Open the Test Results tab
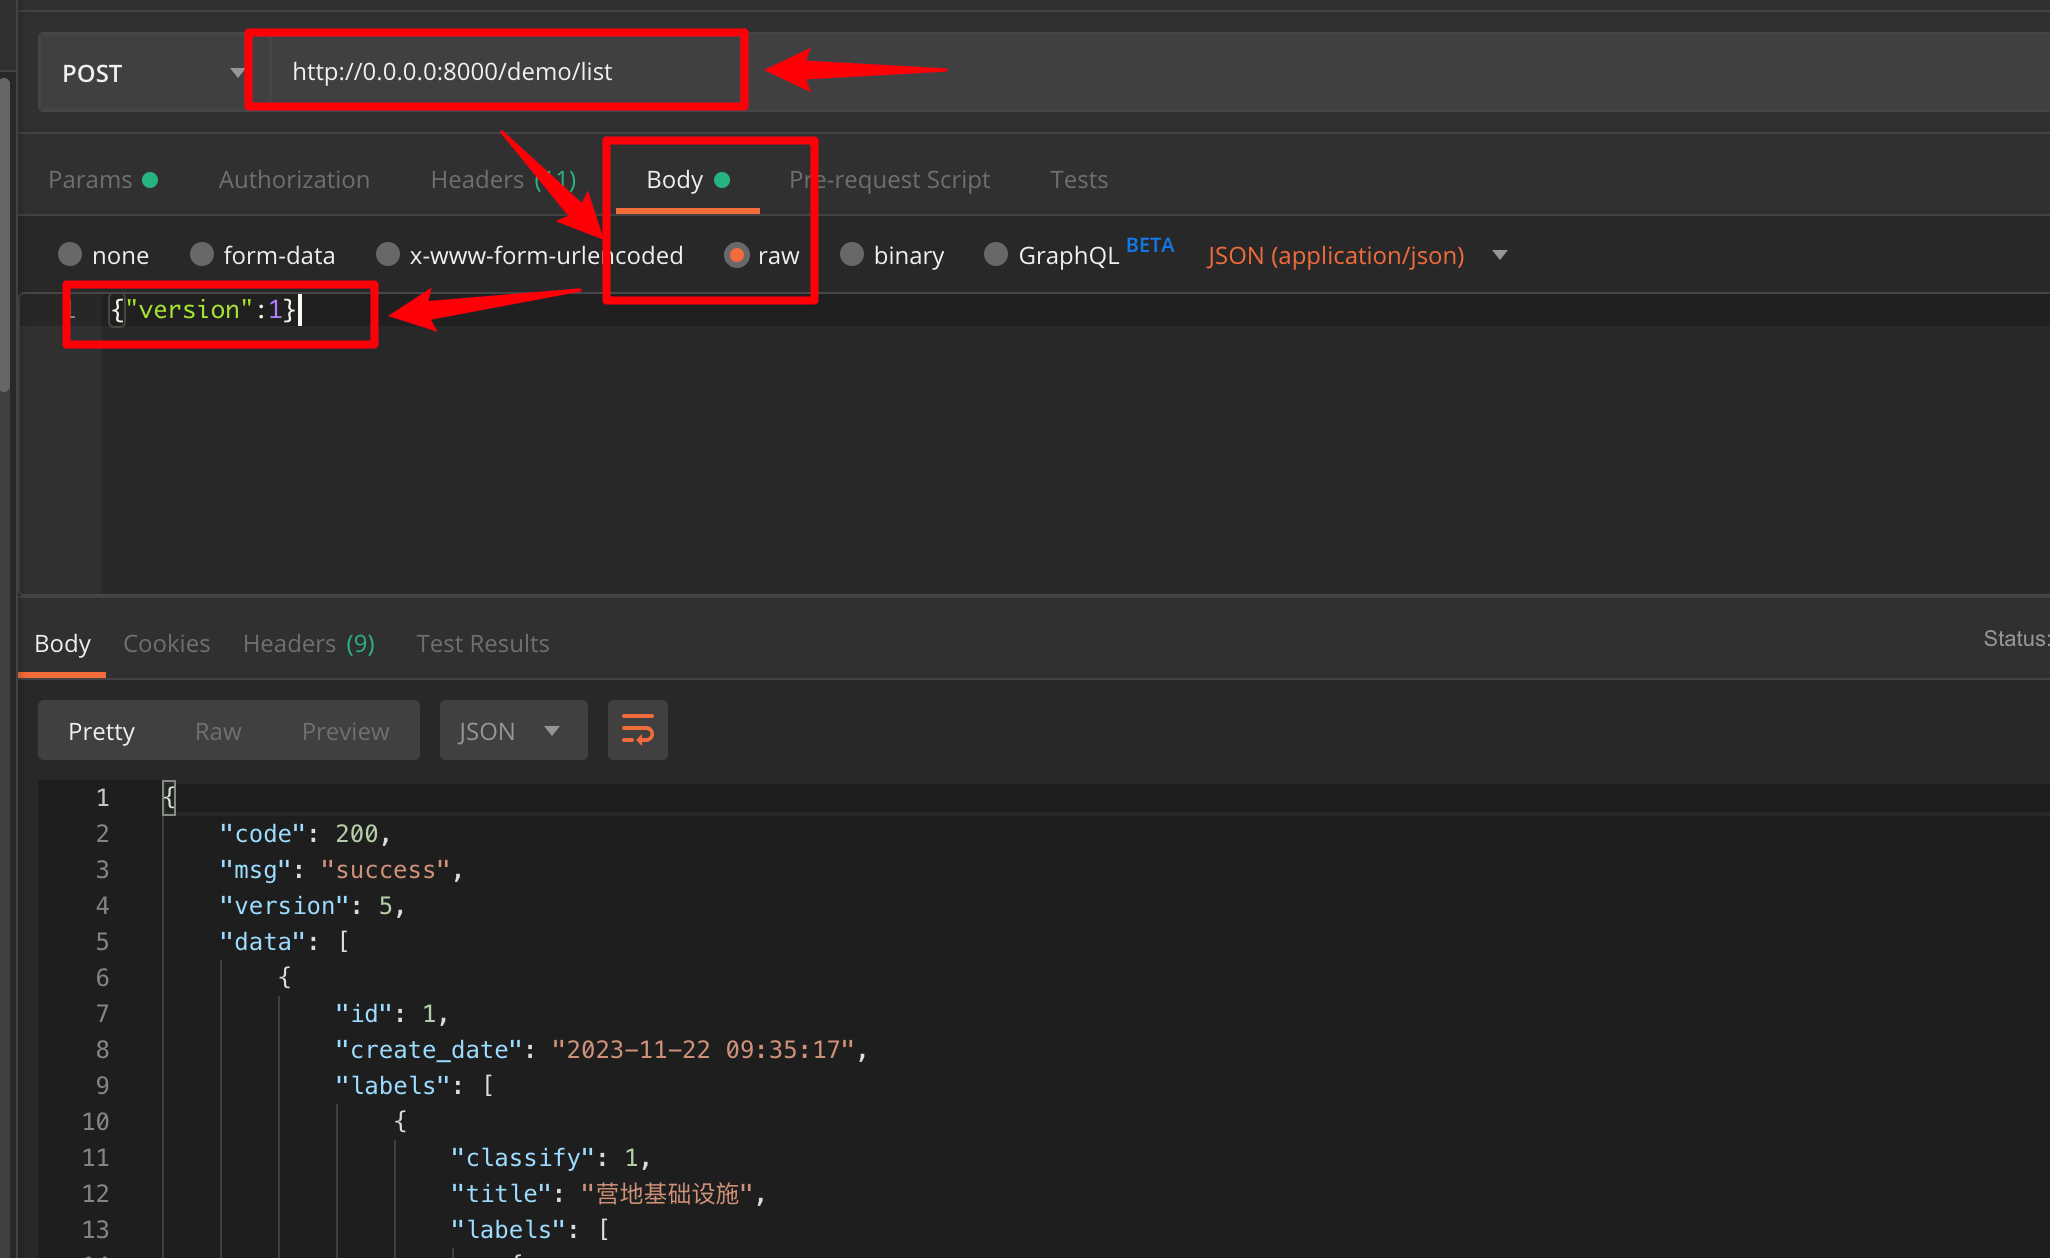This screenshot has width=2050, height=1258. tap(482, 644)
